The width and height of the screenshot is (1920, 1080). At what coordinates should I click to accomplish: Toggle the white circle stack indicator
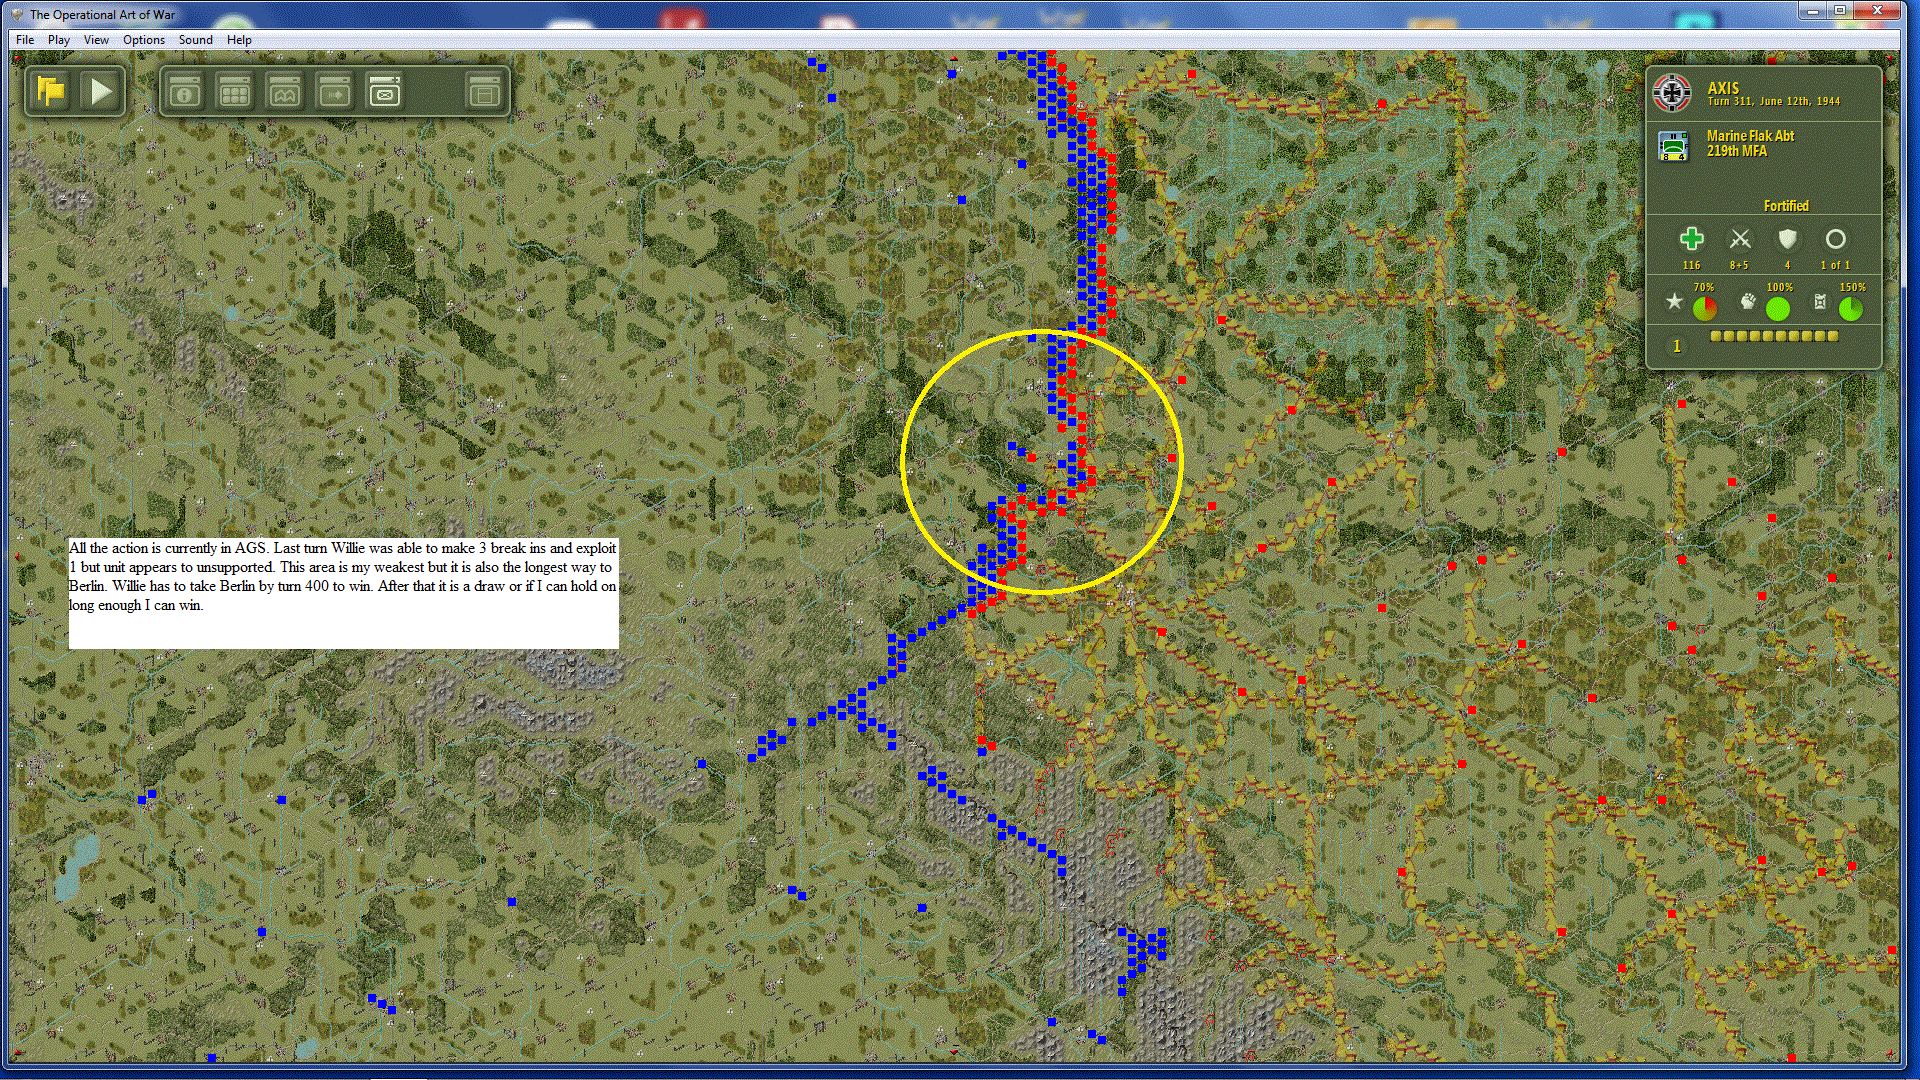pos(1835,239)
